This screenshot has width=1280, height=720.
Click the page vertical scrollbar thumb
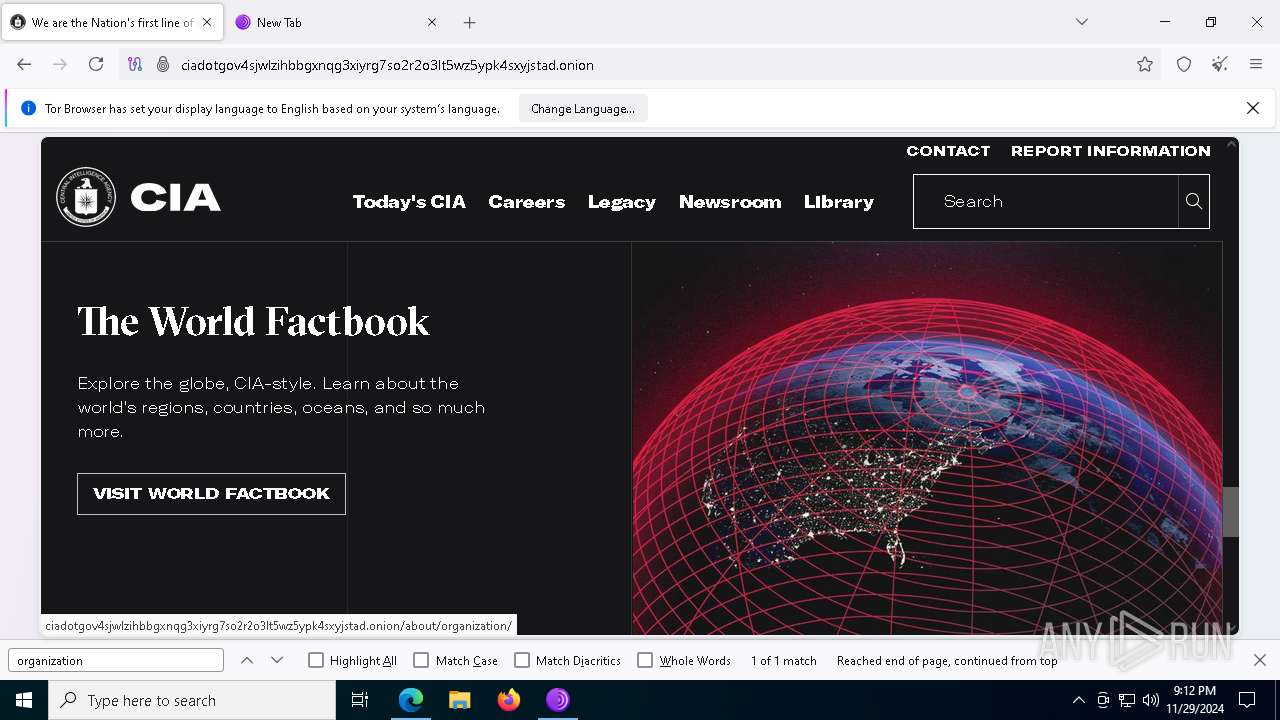[x=1231, y=511]
